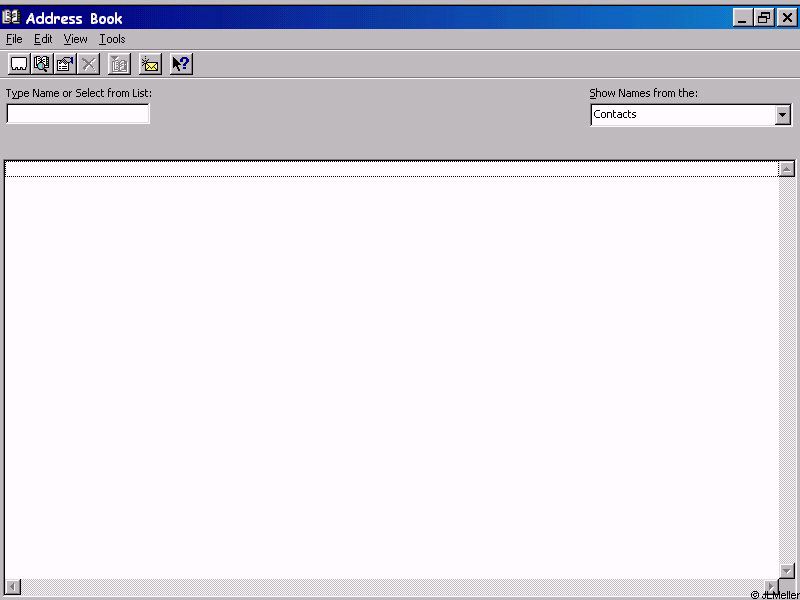Open Find Items with the magnifier icon
The height and width of the screenshot is (600, 800).
42,64
